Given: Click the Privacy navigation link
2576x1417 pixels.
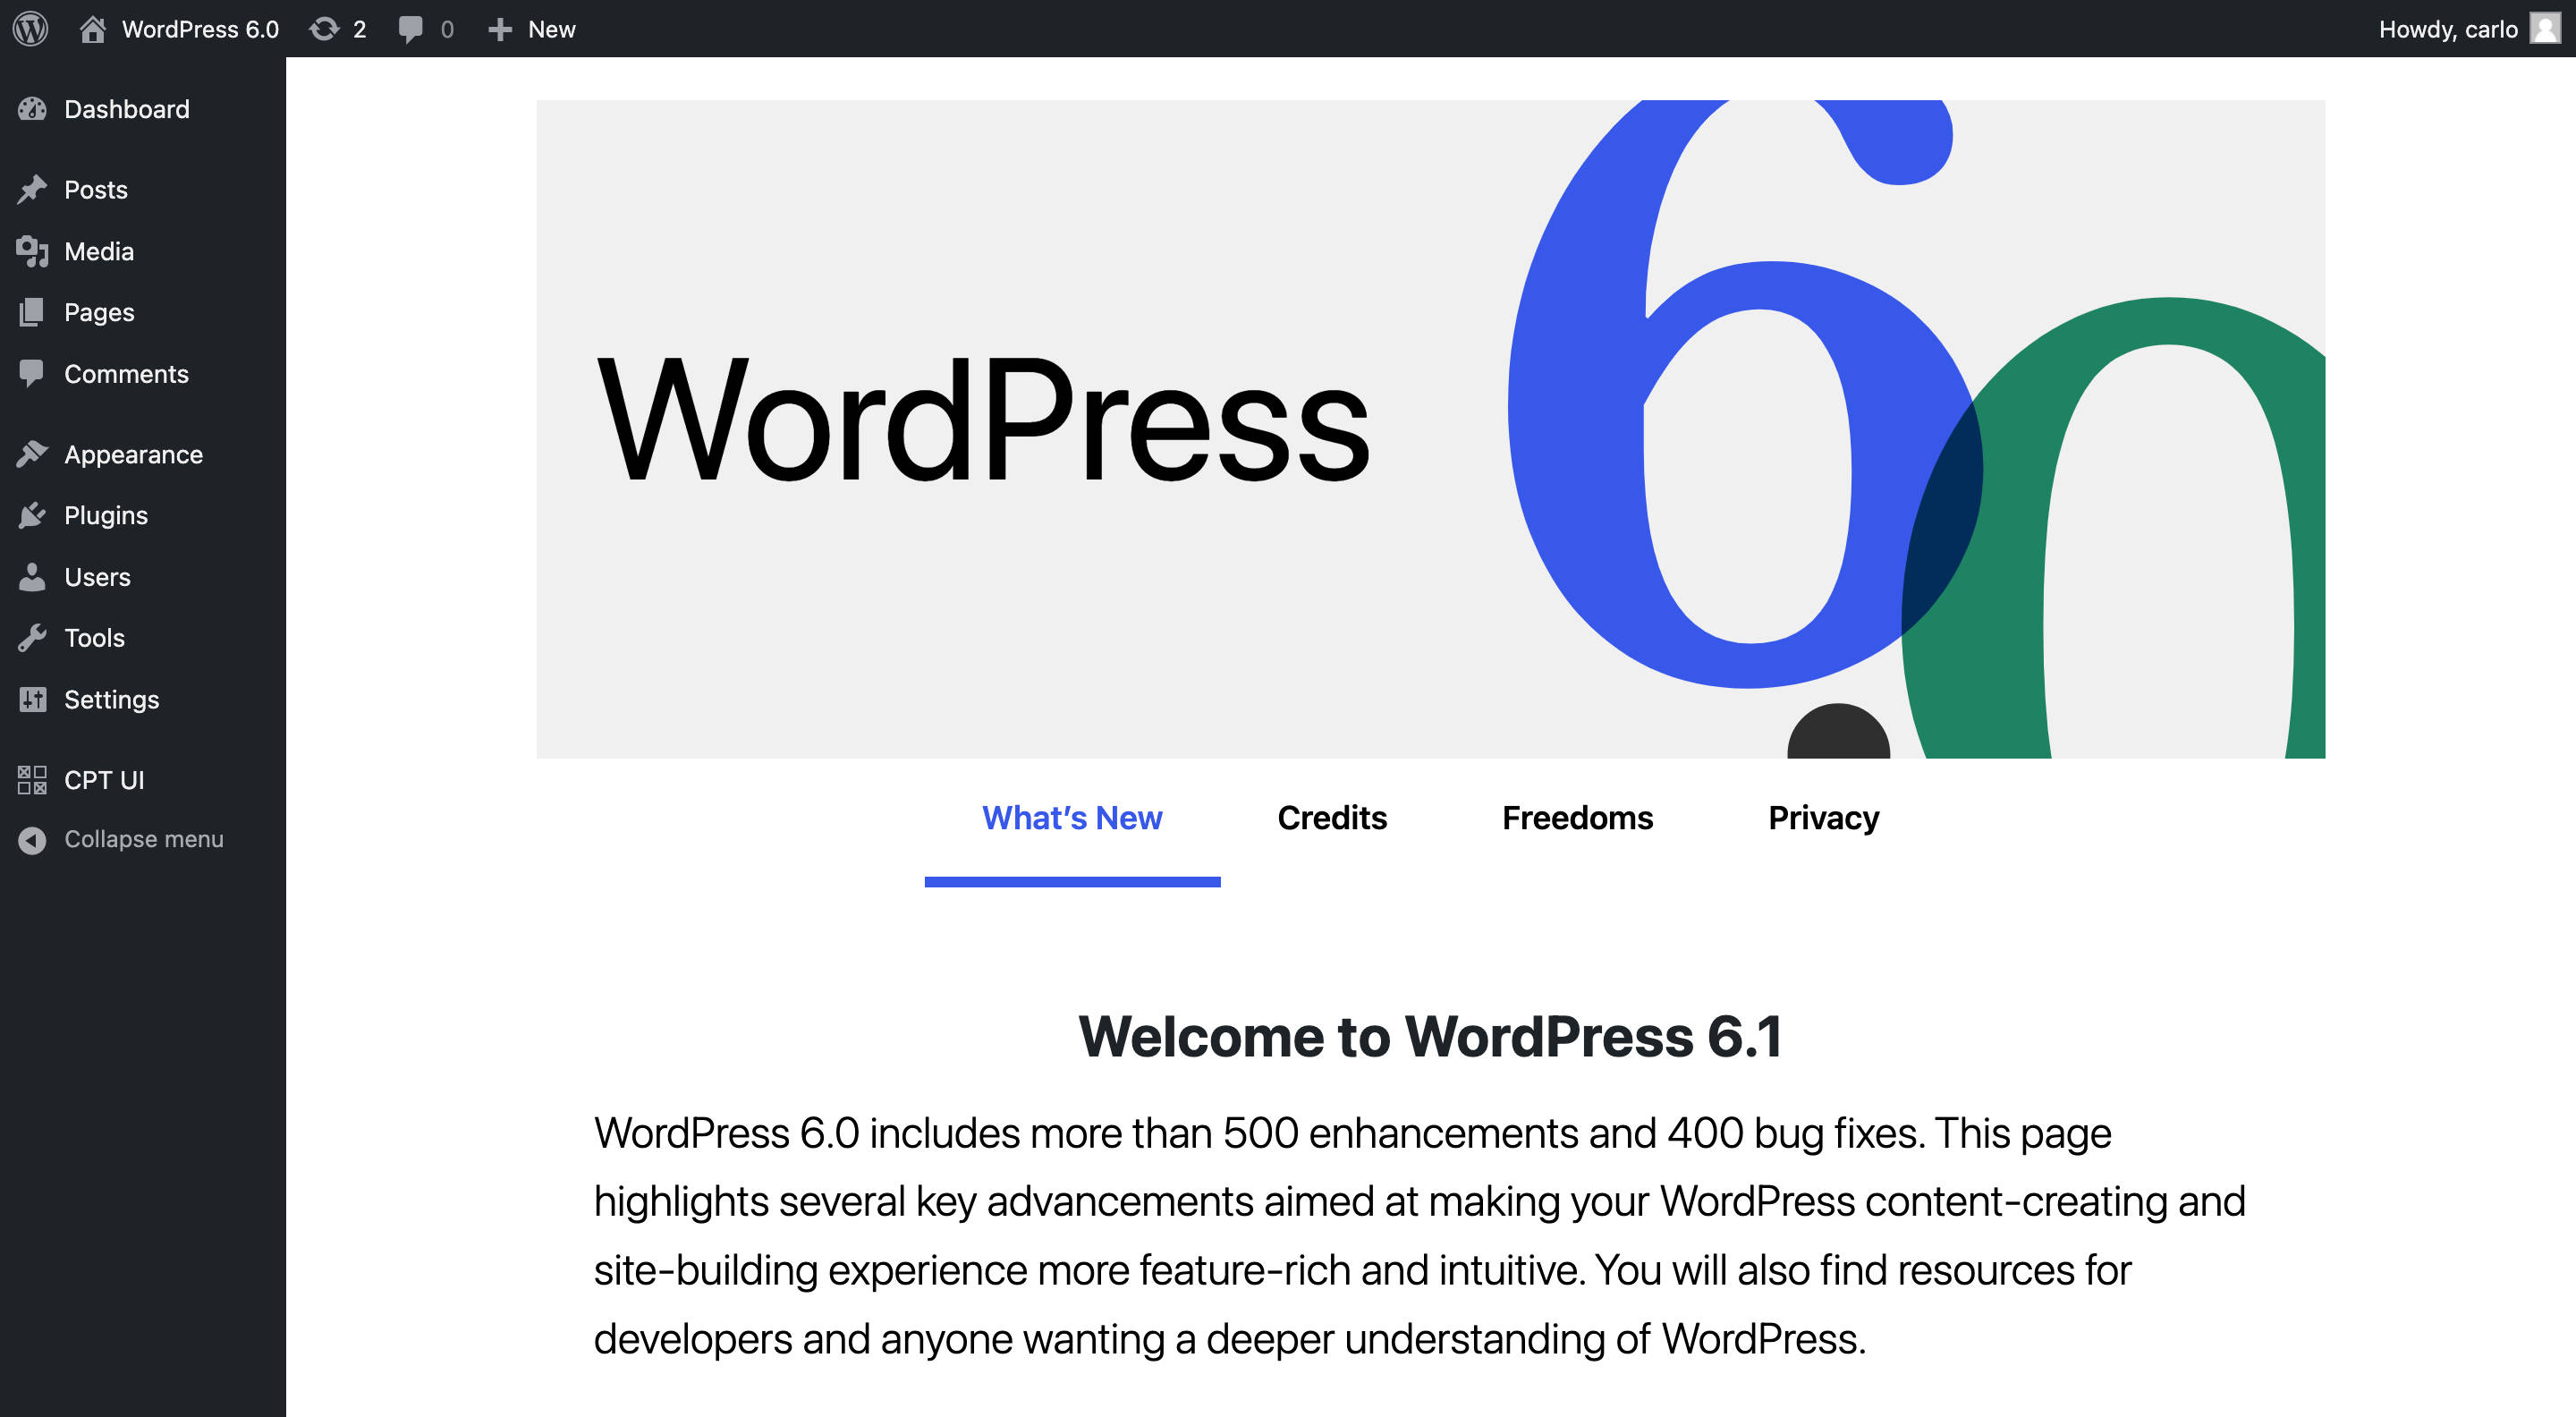Looking at the screenshot, I should click(x=1823, y=817).
